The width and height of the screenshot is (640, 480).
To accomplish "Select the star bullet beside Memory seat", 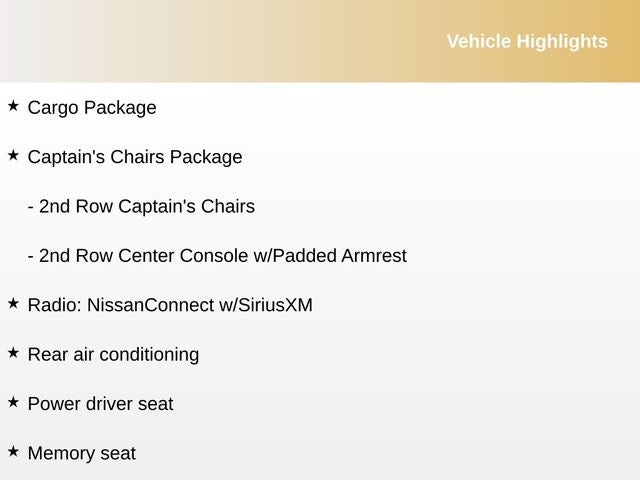I will (13, 451).
